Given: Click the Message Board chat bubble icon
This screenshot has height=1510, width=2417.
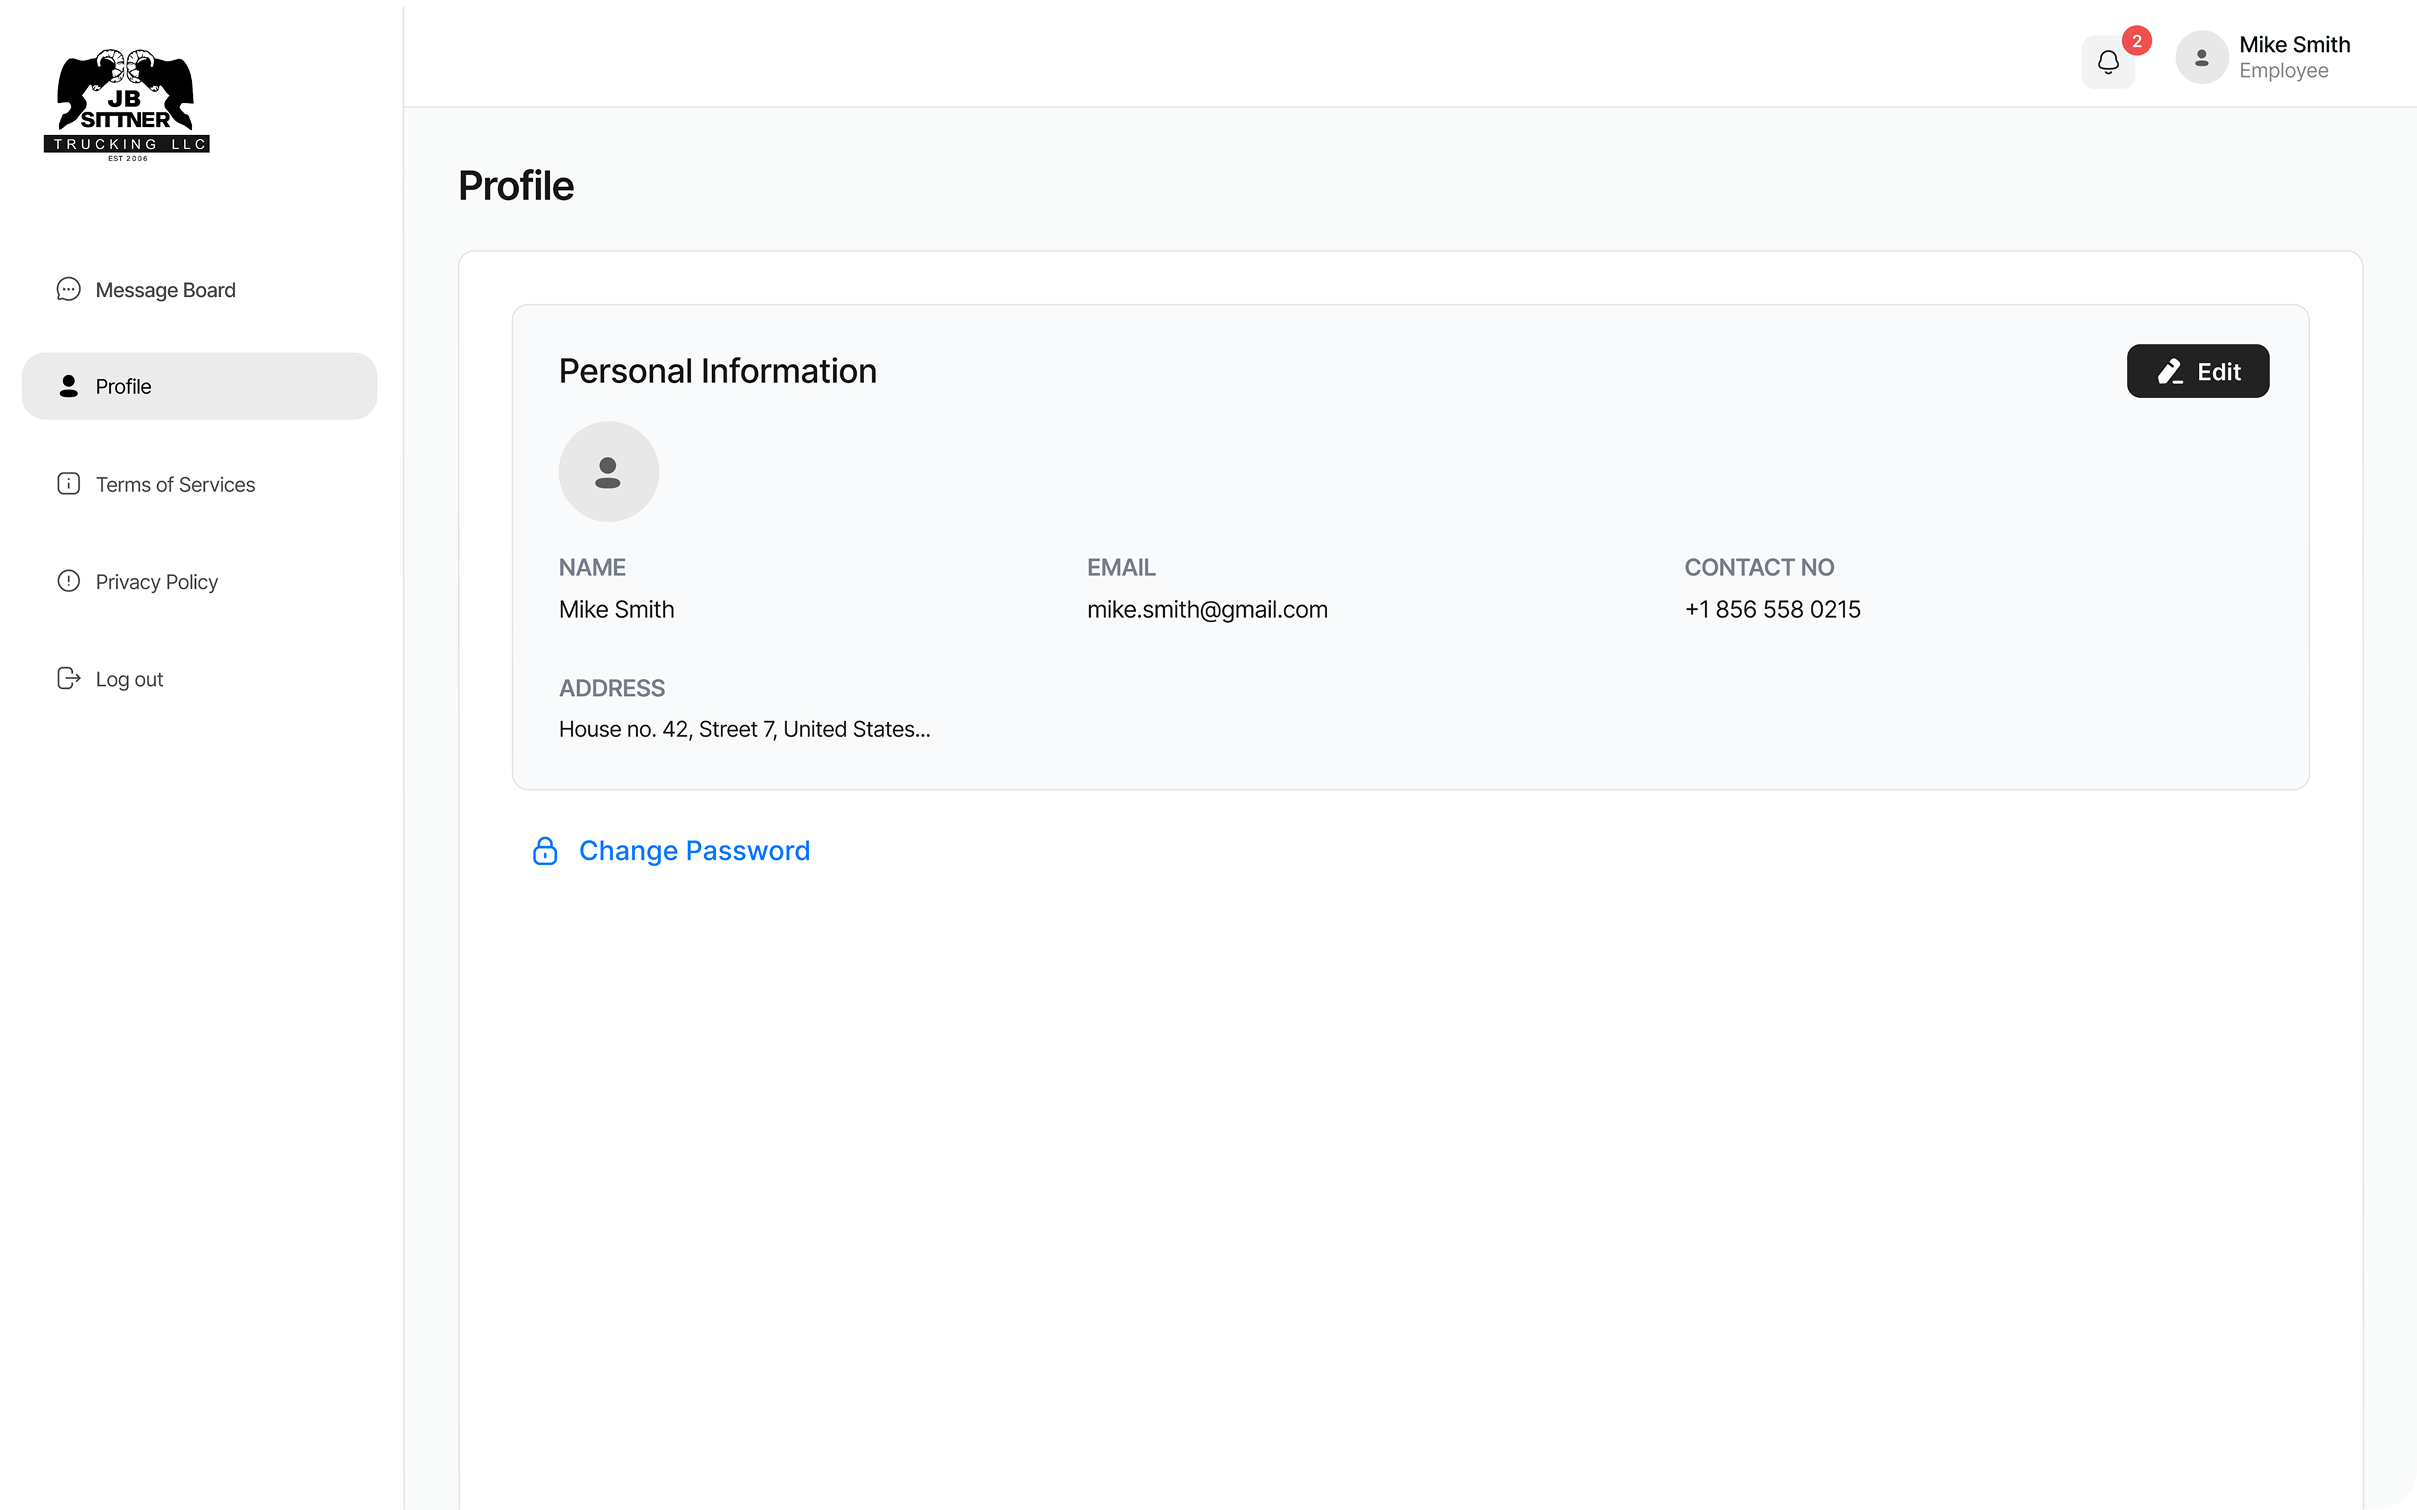Looking at the screenshot, I should (x=68, y=290).
